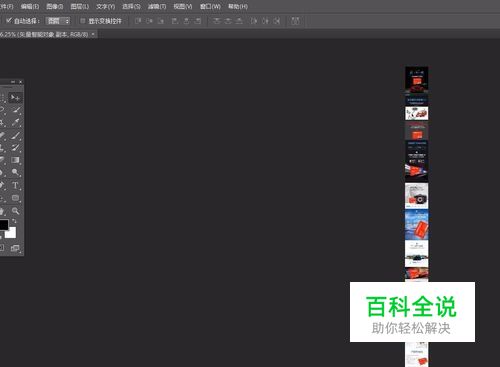Open the 视图(V) menu

point(183,6)
